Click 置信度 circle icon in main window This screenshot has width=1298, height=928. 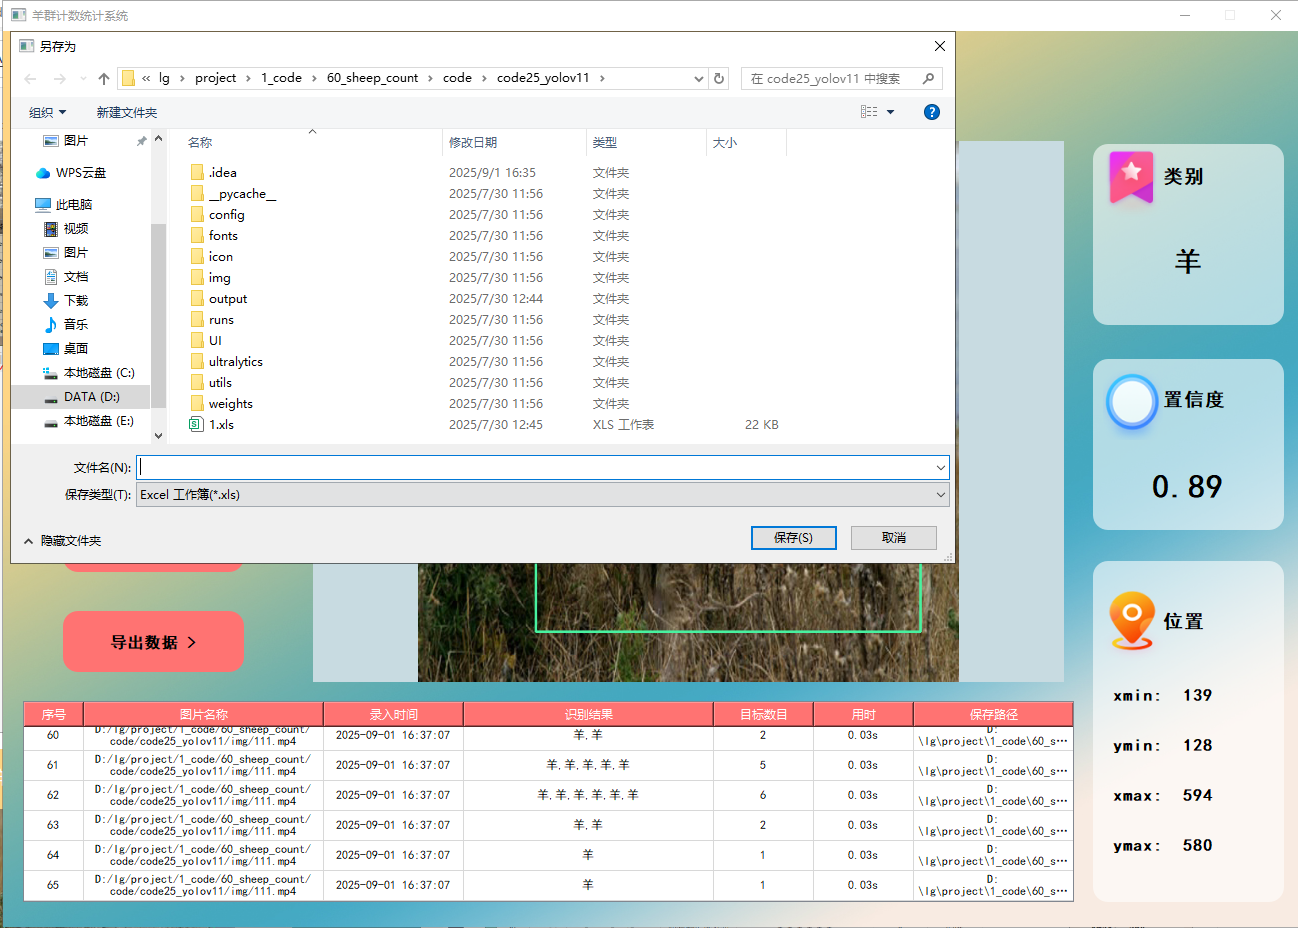1132,402
